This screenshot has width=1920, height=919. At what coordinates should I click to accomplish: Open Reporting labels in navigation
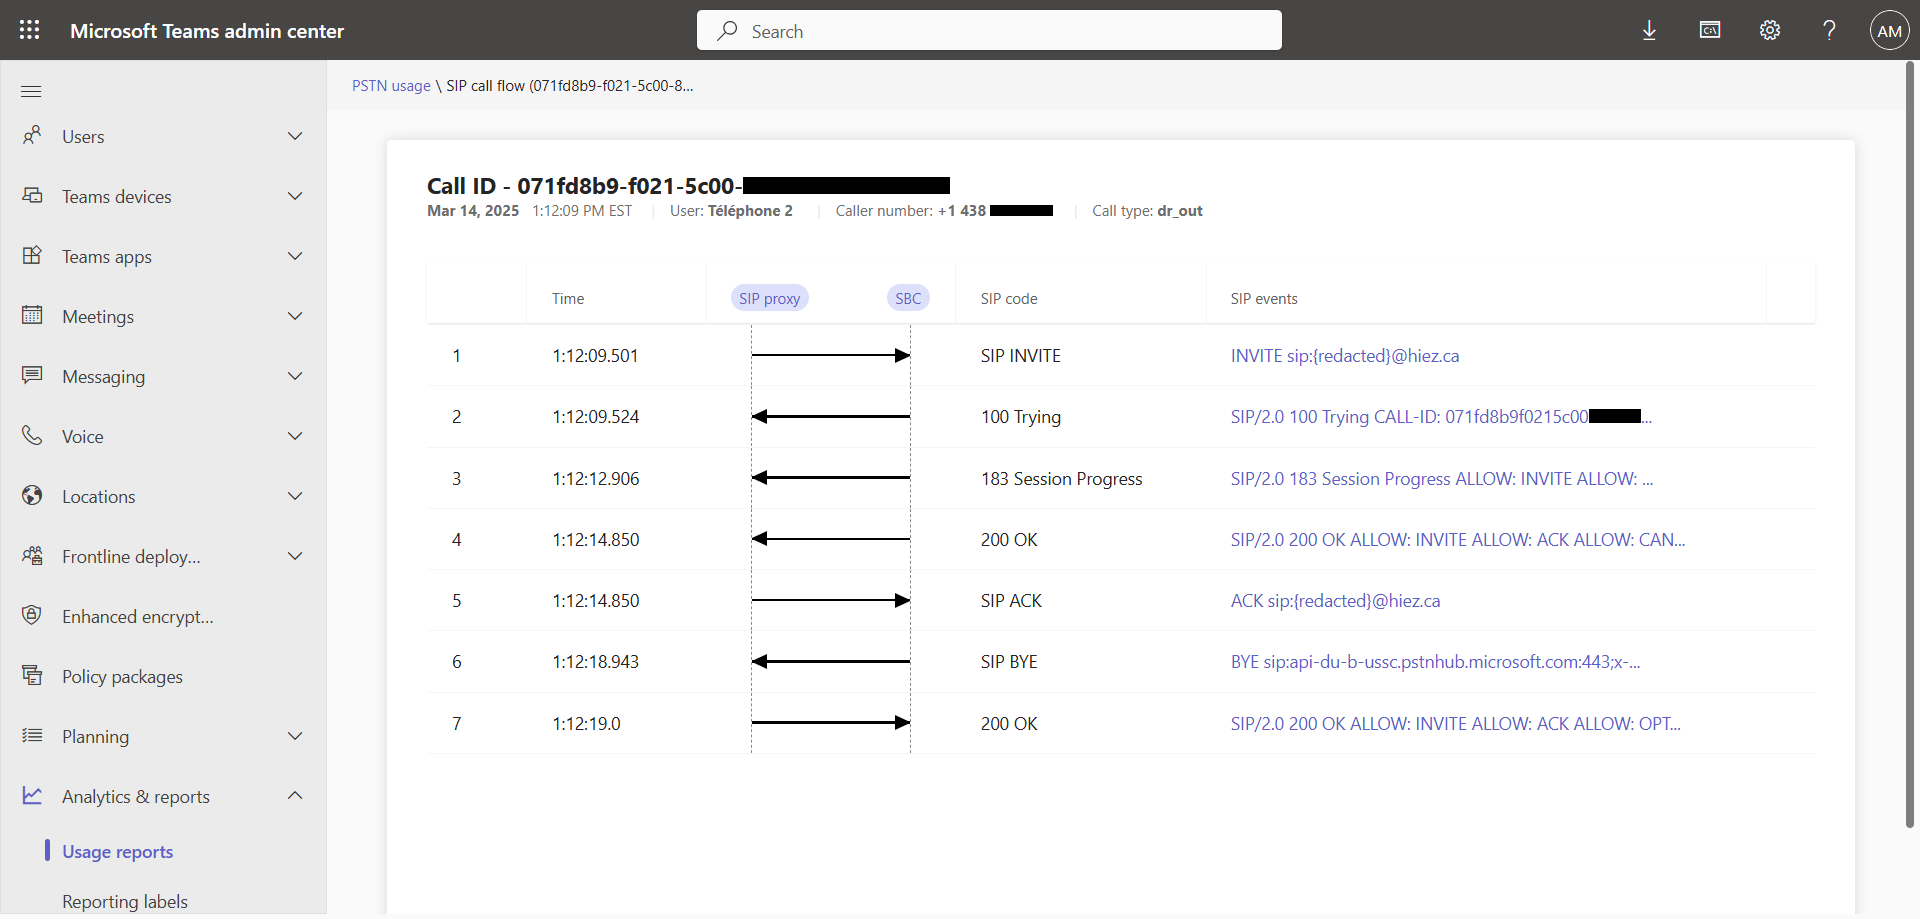click(x=125, y=902)
